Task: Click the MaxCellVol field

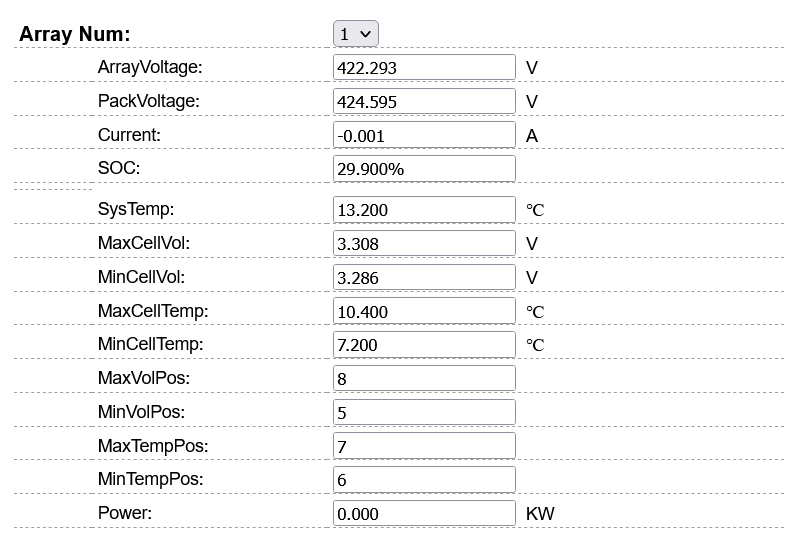Action: pyautogui.click(x=424, y=244)
